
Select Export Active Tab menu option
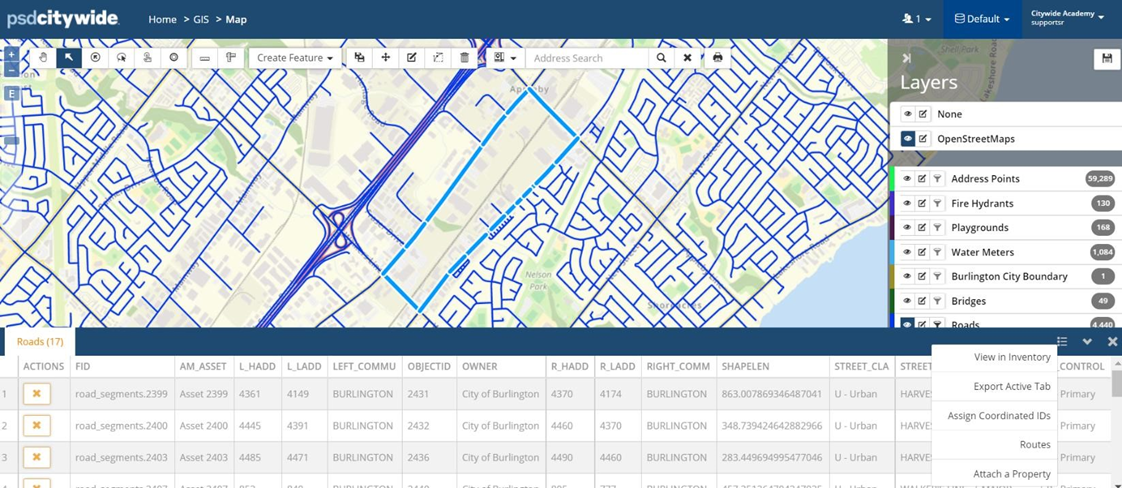1011,386
